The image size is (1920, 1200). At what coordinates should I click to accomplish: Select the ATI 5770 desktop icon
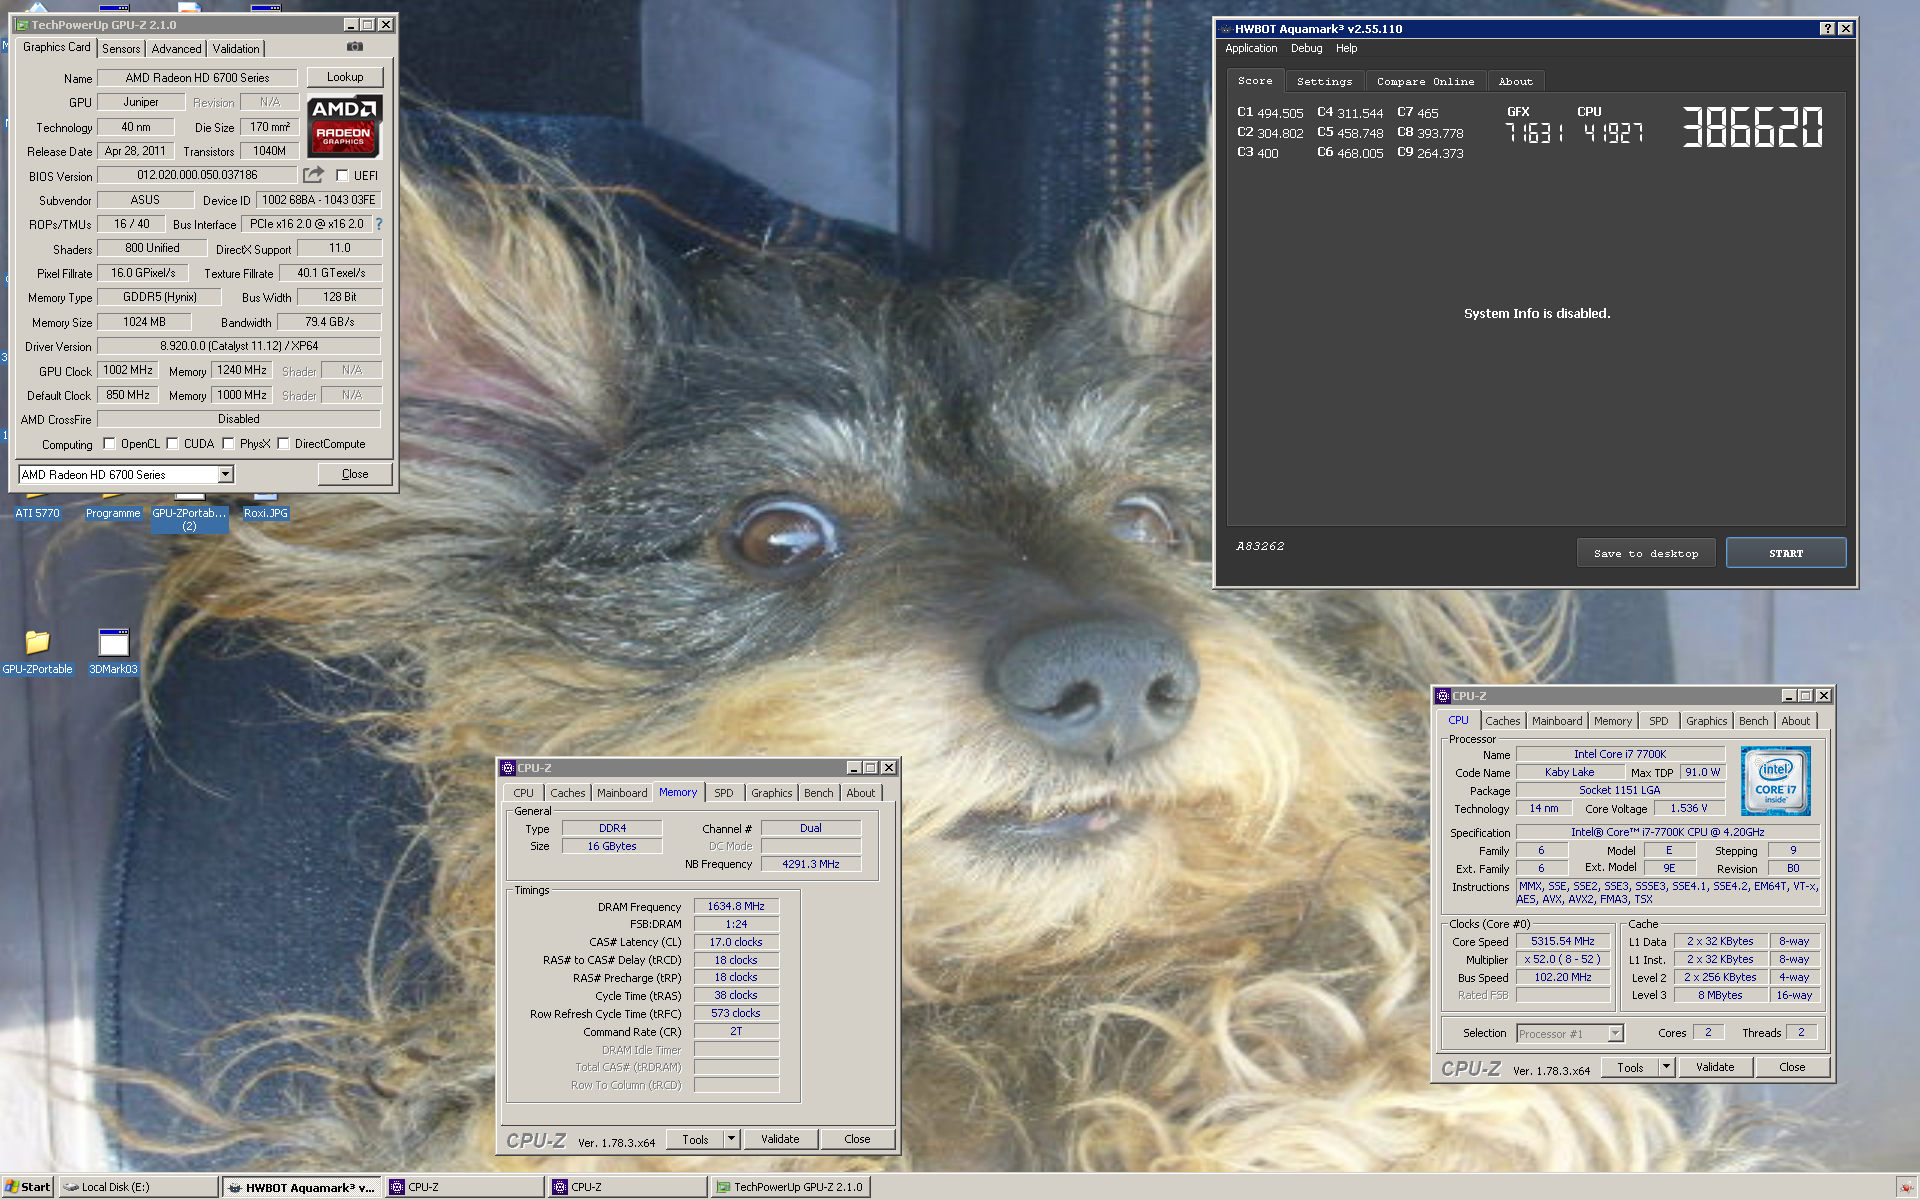(37, 513)
